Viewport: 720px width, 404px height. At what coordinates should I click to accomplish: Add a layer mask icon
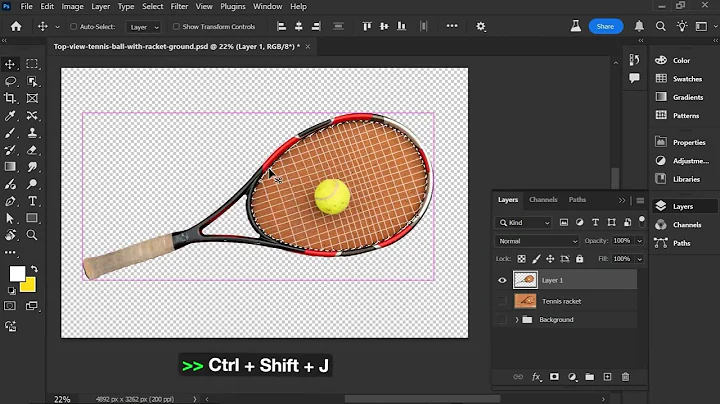point(554,377)
